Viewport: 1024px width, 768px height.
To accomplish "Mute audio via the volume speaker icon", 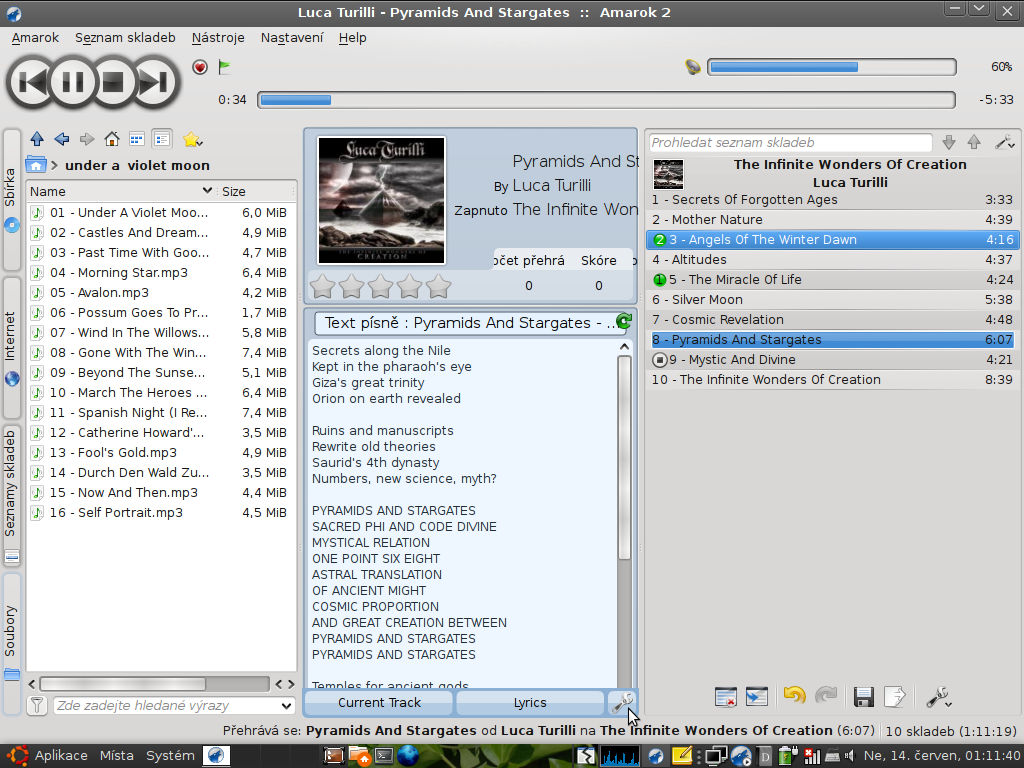I will 693,67.
